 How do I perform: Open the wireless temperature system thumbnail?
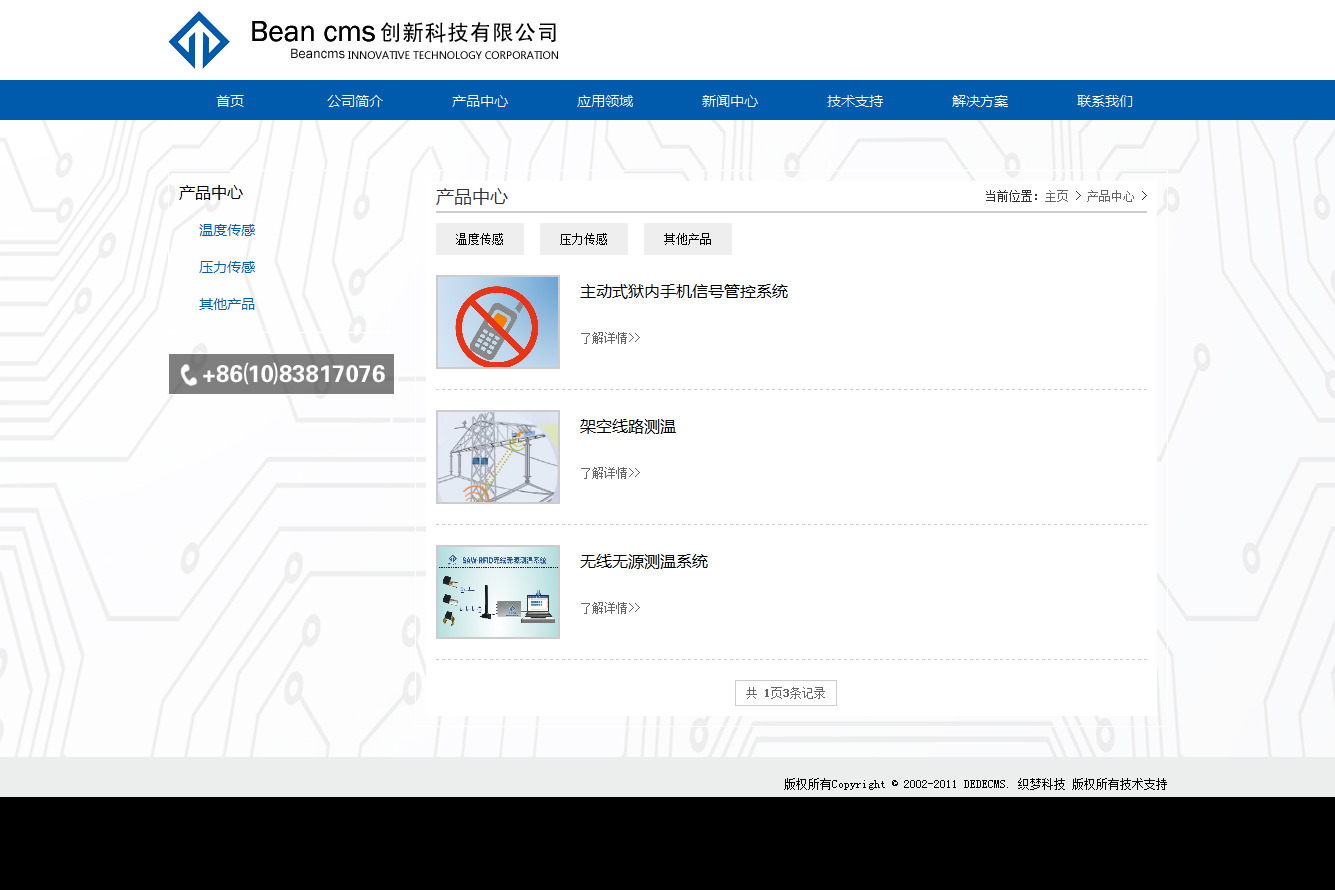tap(498, 592)
